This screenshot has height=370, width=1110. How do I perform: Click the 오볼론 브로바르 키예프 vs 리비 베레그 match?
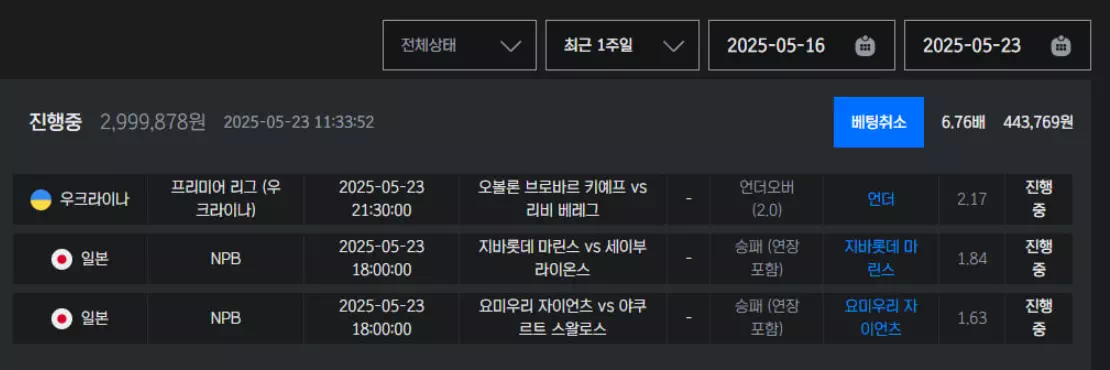pos(563,199)
